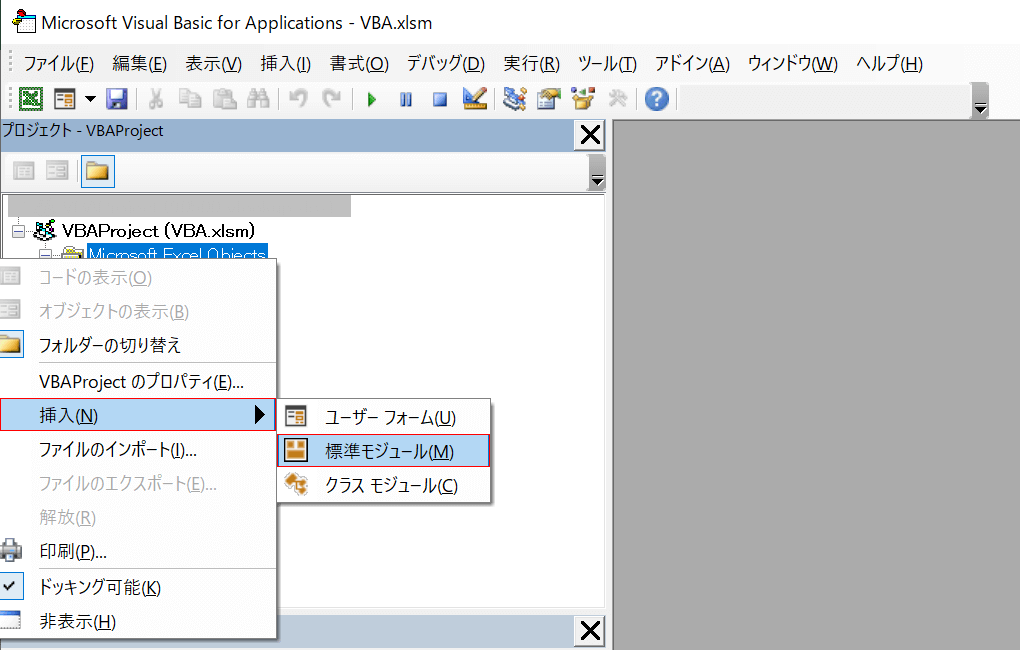Open the デバッグ(D) menu in menu bar
Image resolution: width=1020 pixels, height=650 pixels.
click(x=445, y=64)
